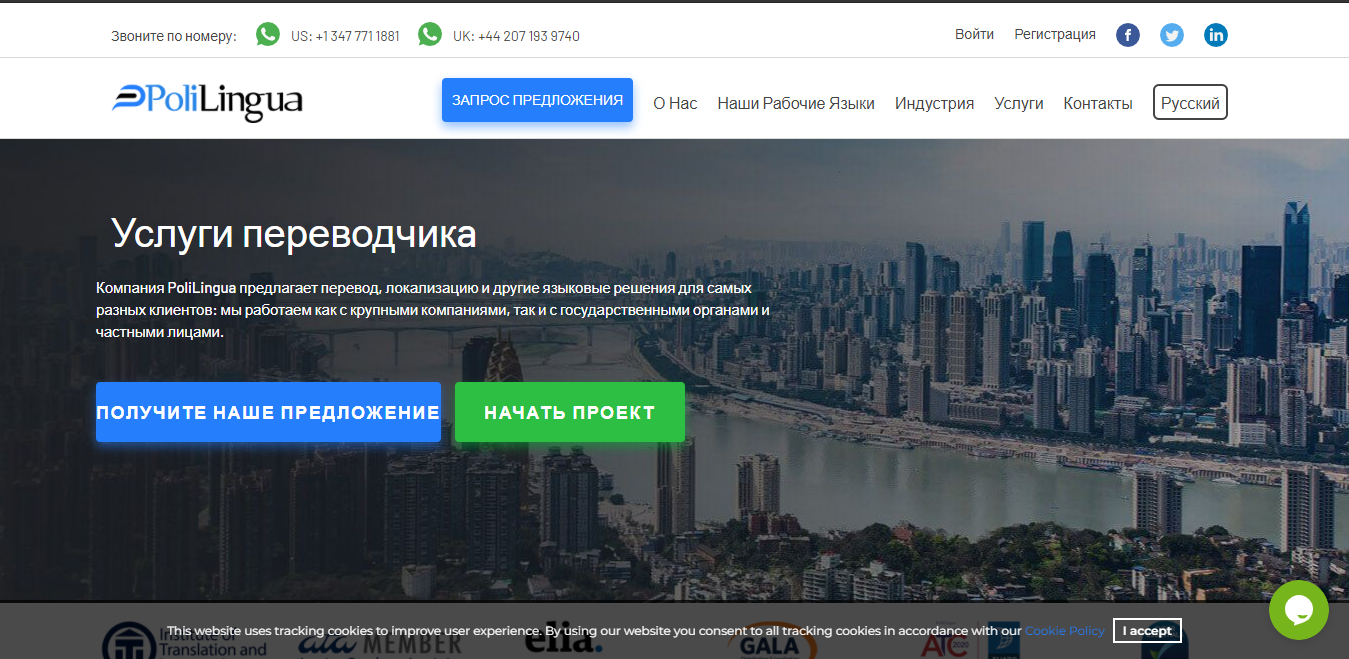Open the LinkedIn social icon
The width and height of the screenshot is (1349, 659).
1216,35
